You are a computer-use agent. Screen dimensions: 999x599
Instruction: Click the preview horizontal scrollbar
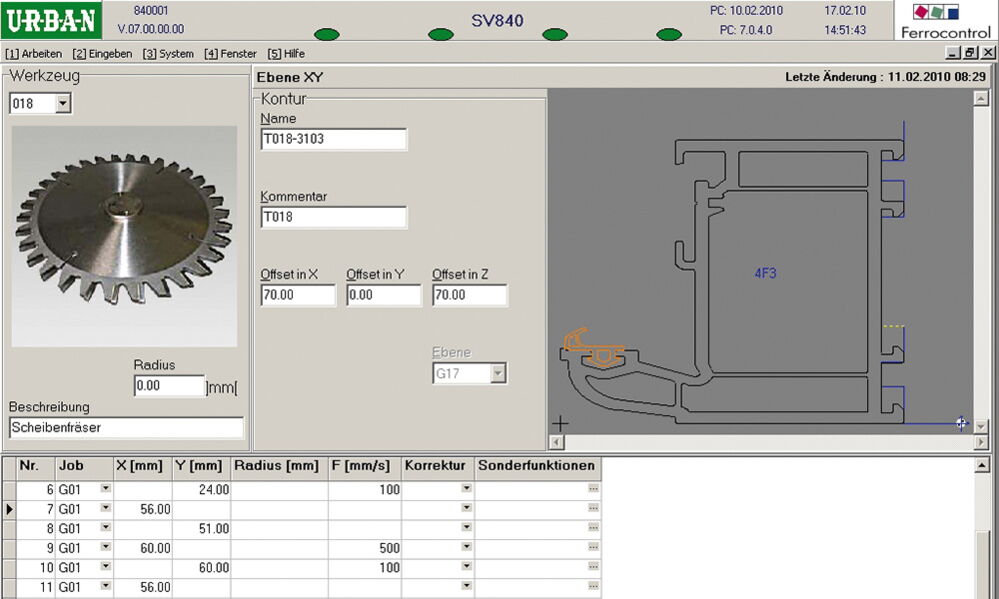760,441
